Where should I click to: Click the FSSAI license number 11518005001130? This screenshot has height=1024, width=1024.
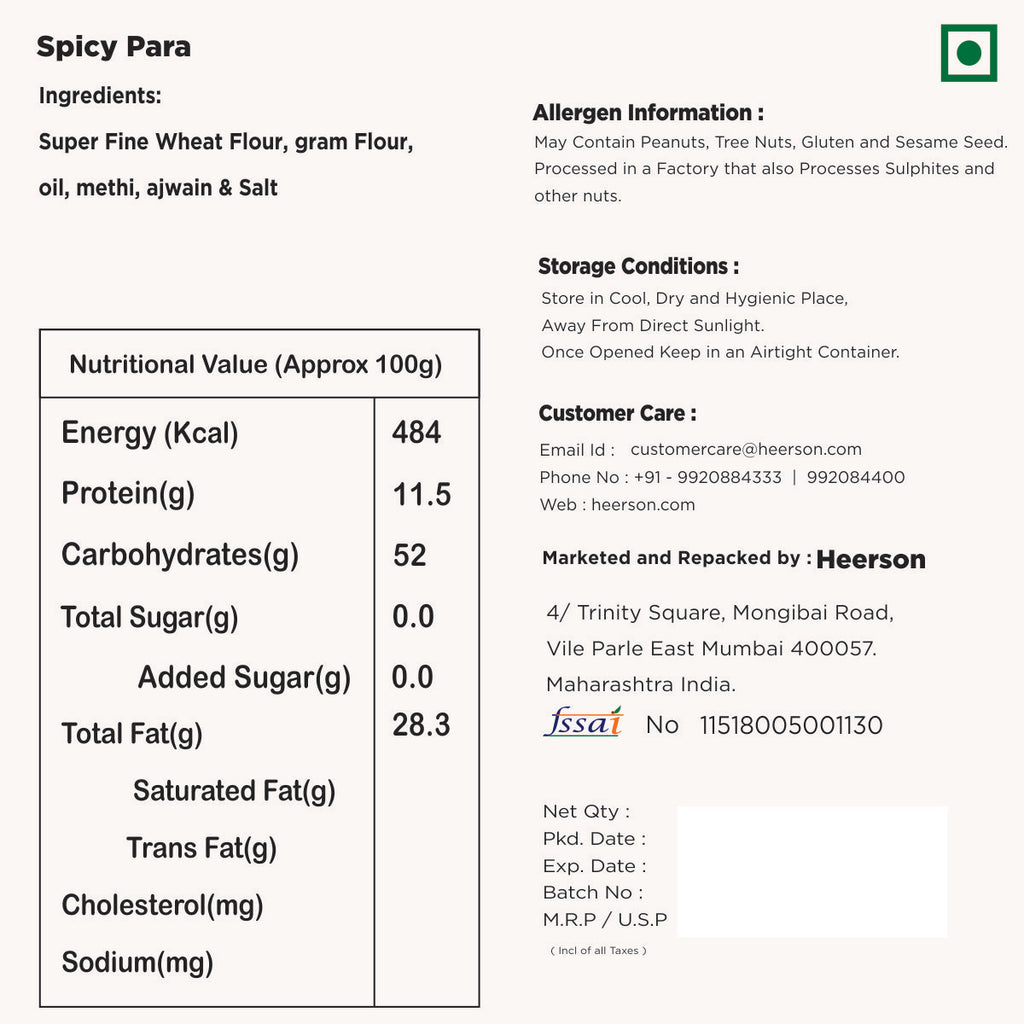[x=791, y=726]
